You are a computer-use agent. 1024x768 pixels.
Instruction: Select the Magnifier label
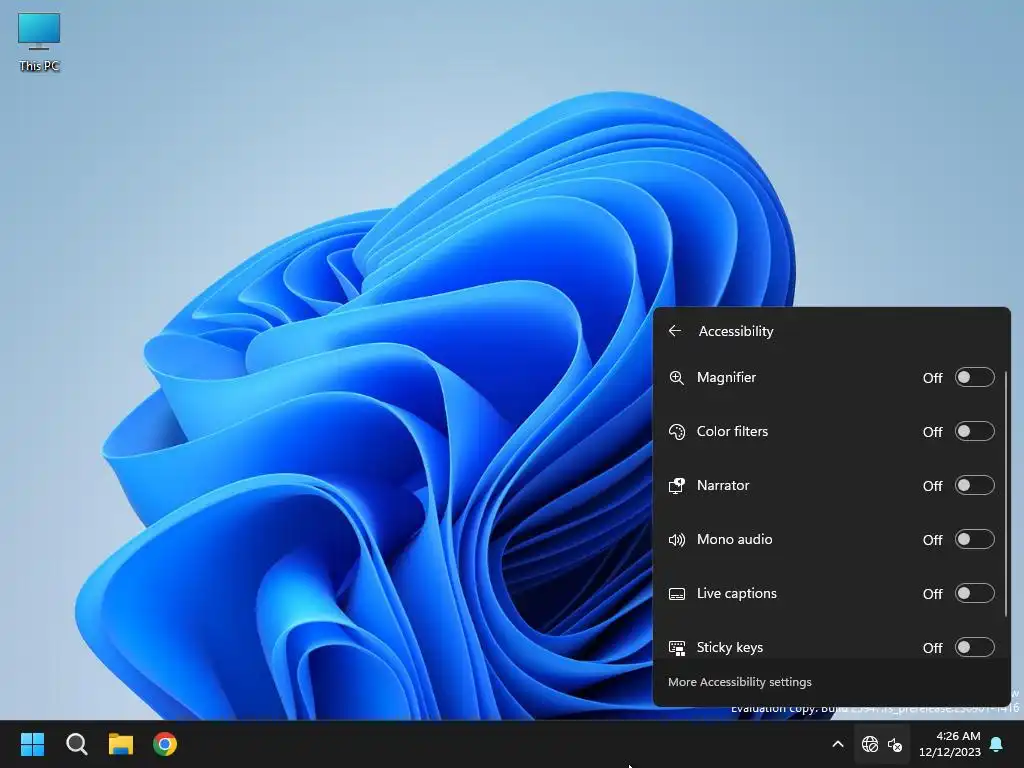click(x=726, y=377)
